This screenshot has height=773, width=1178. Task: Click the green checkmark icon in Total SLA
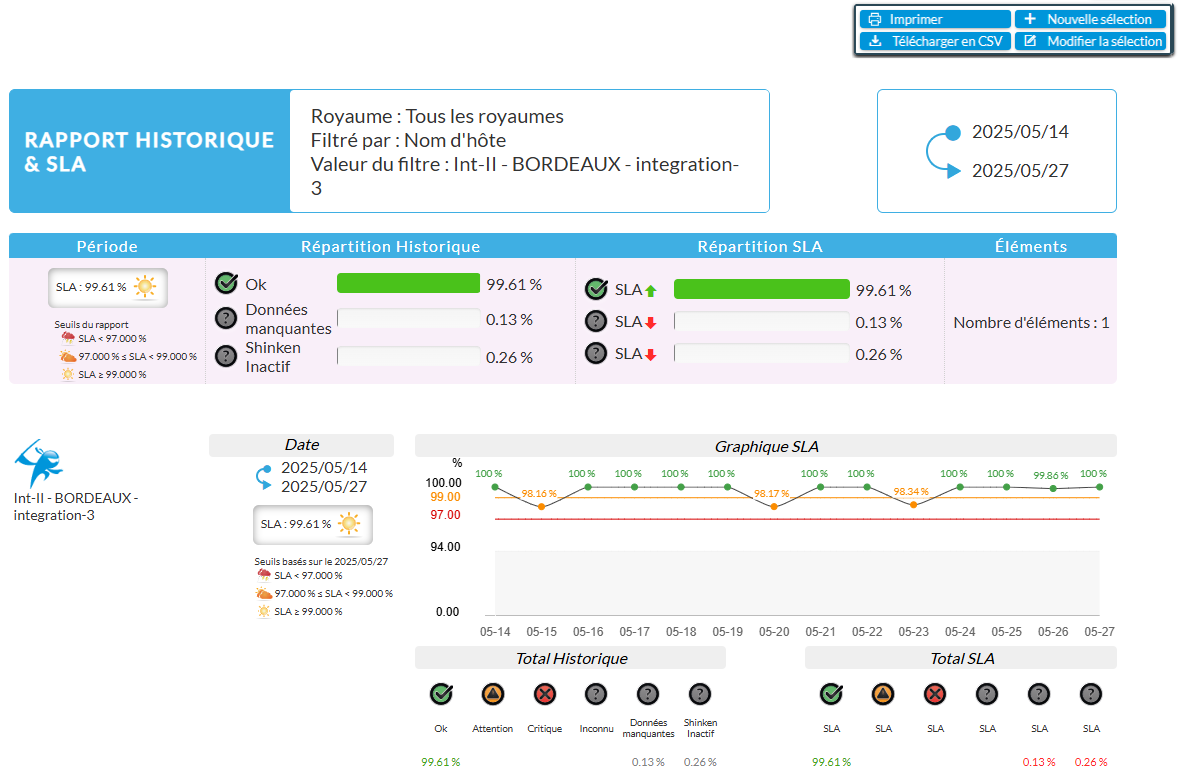point(831,694)
